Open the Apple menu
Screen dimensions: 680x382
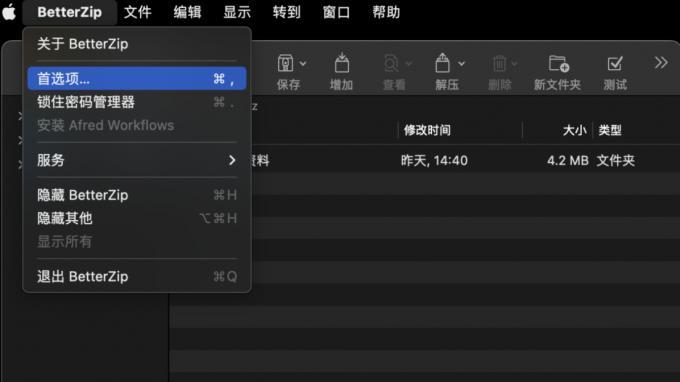pos(9,12)
